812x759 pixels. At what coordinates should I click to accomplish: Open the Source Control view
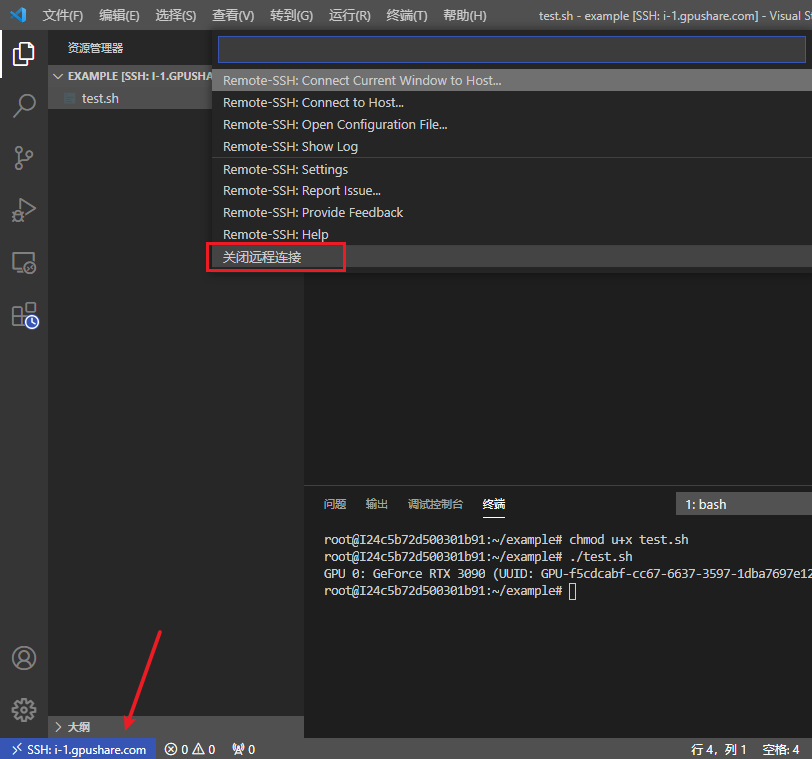pos(23,158)
